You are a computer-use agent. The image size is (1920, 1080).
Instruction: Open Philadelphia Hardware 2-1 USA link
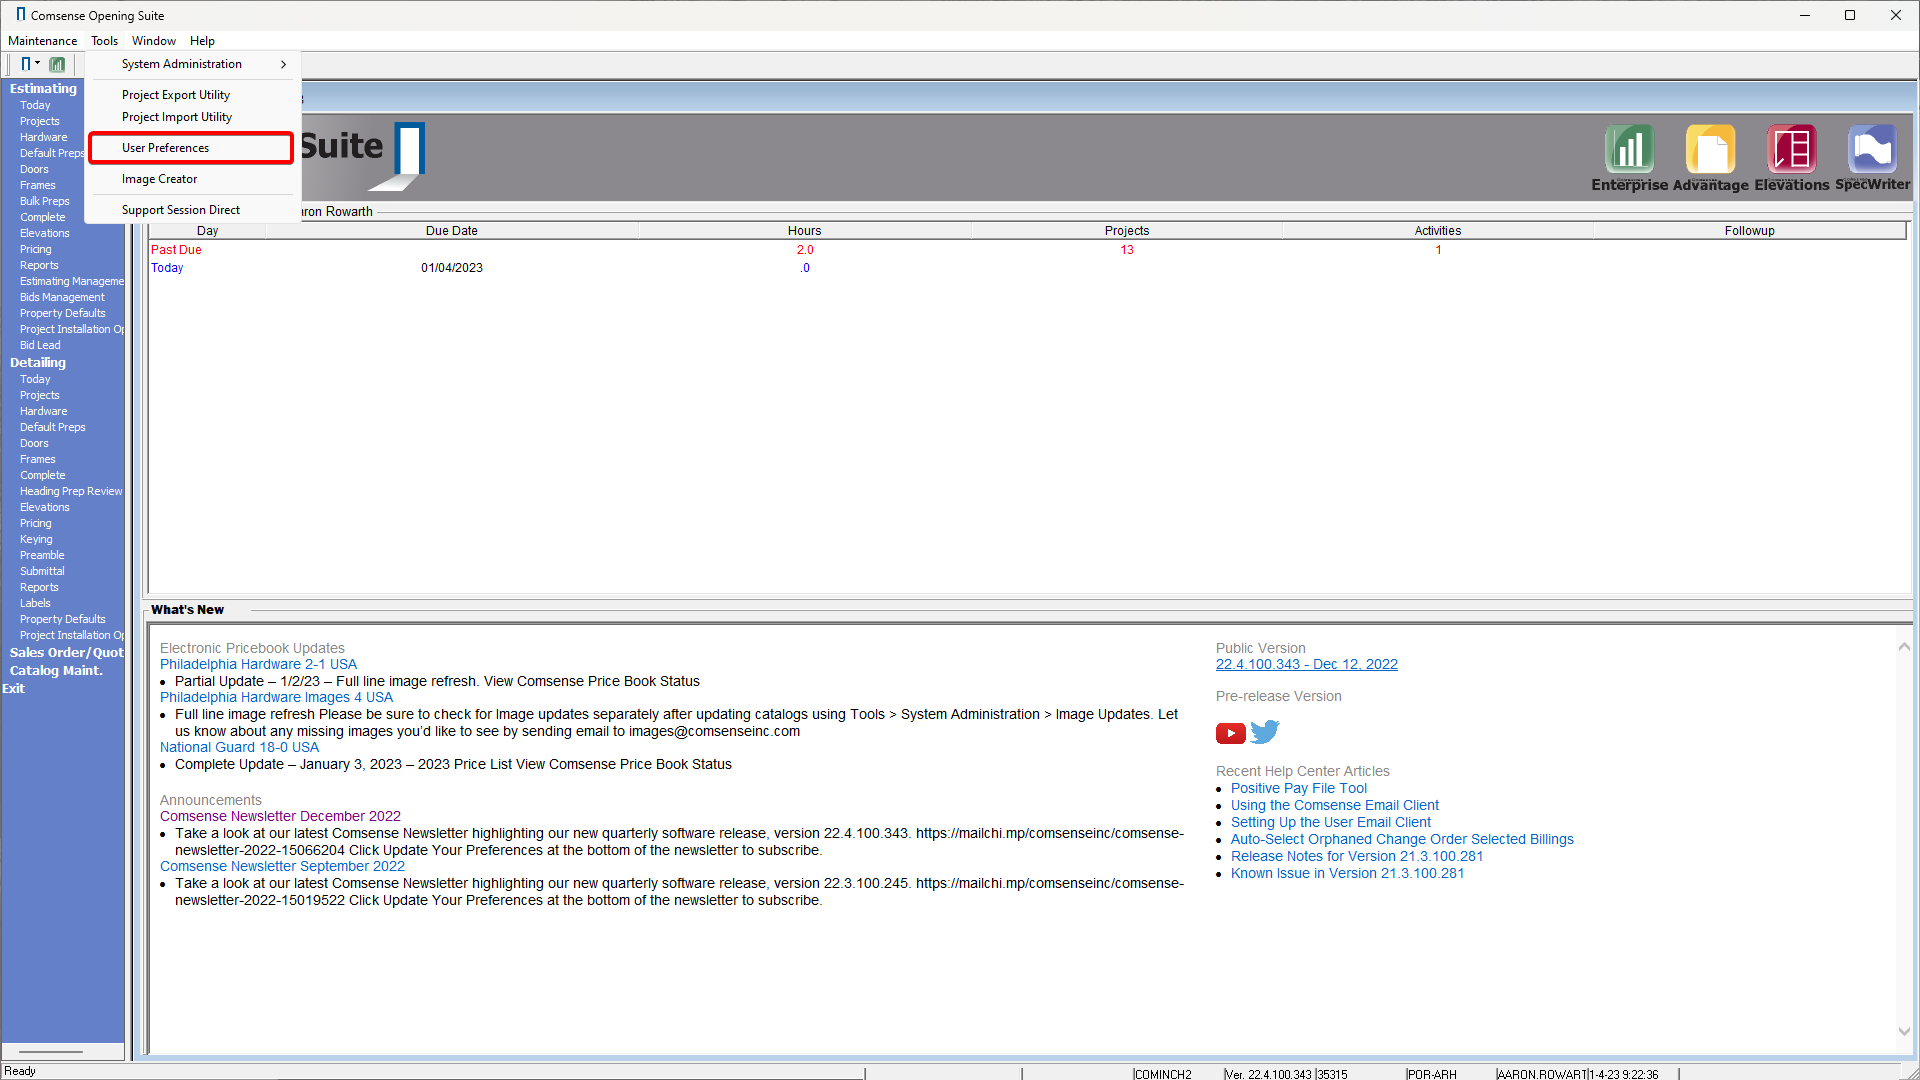[x=258, y=664]
